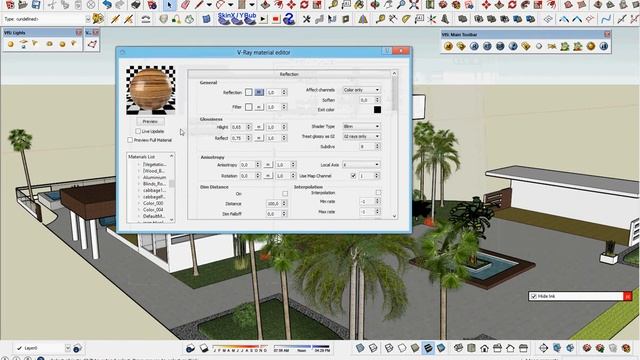Viewport: 640px width, 360px height.
Task: Select Blinds_Ro material in list
Action: click(154, 184)
